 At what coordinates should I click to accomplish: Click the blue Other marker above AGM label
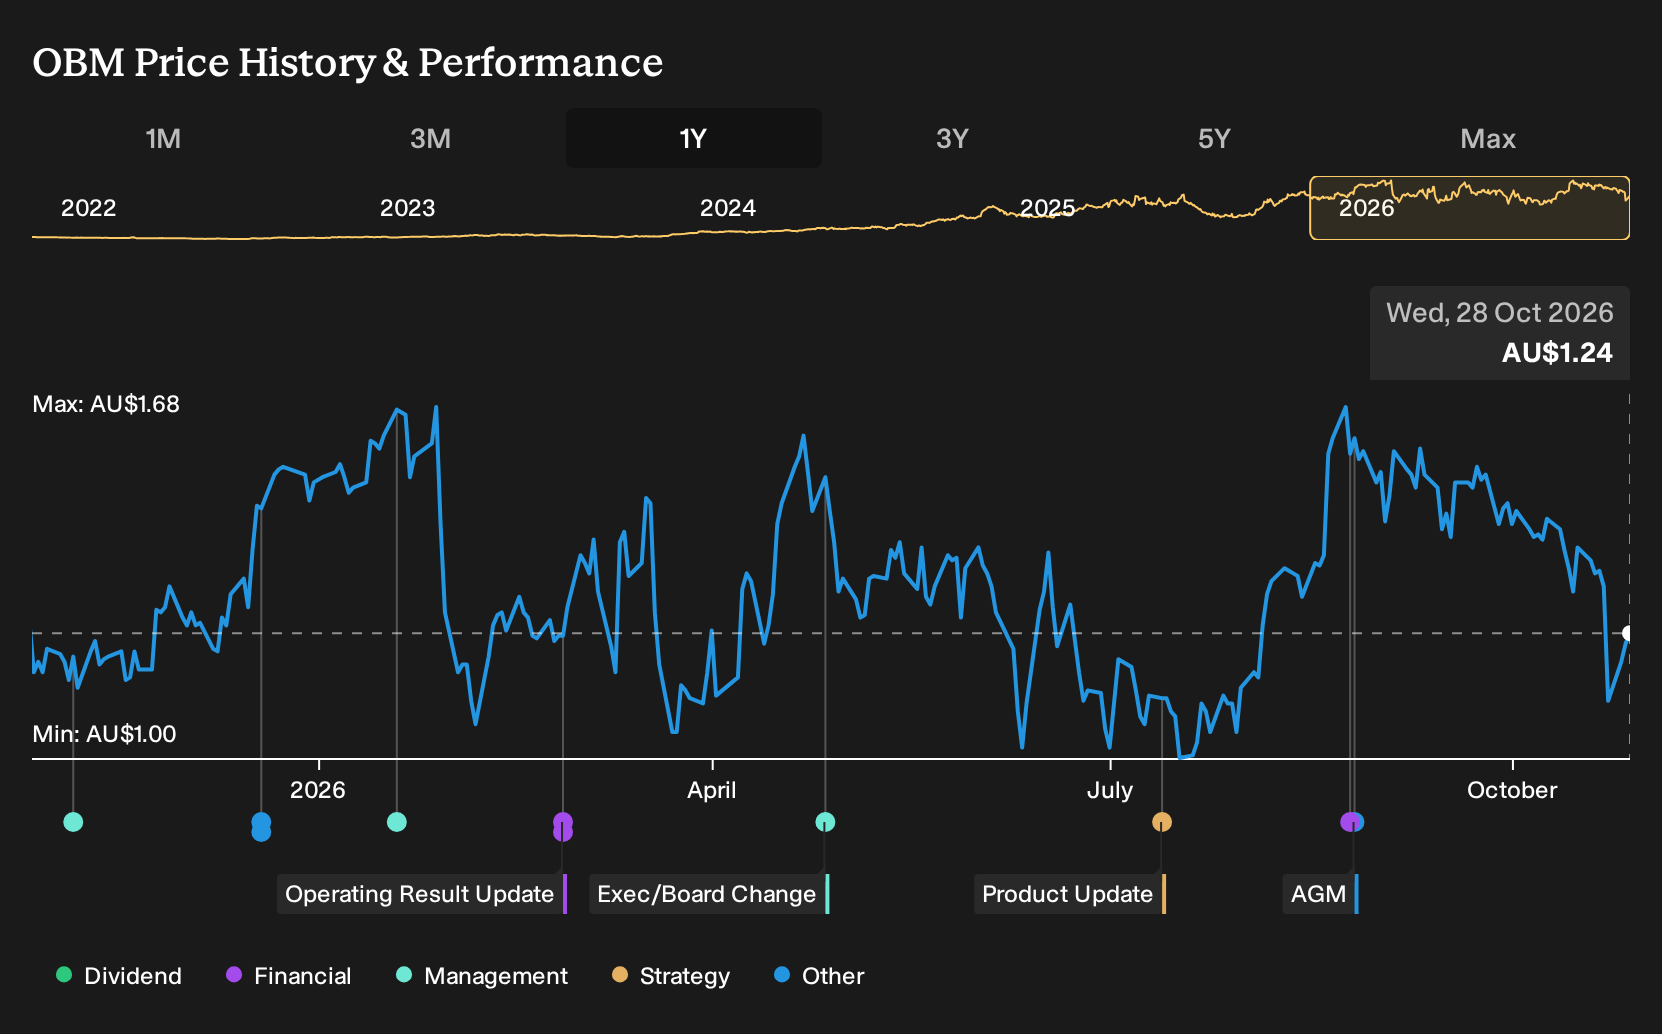point(1358,822)
